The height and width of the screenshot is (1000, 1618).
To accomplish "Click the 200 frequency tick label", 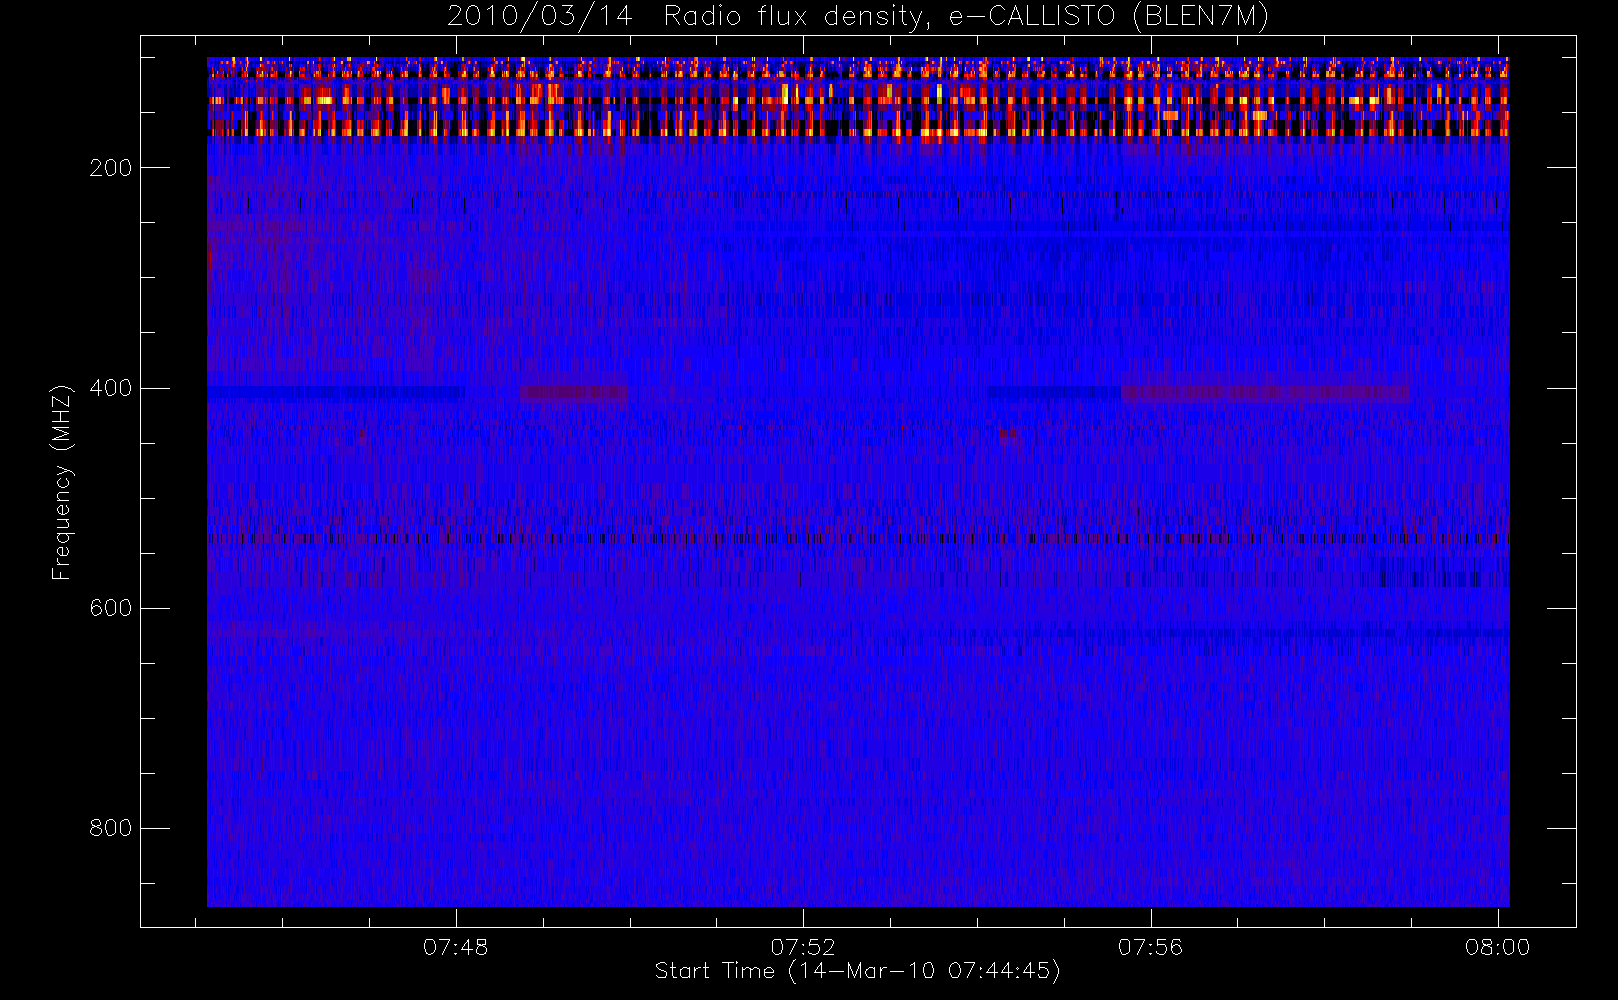I will tap(110, 168).
